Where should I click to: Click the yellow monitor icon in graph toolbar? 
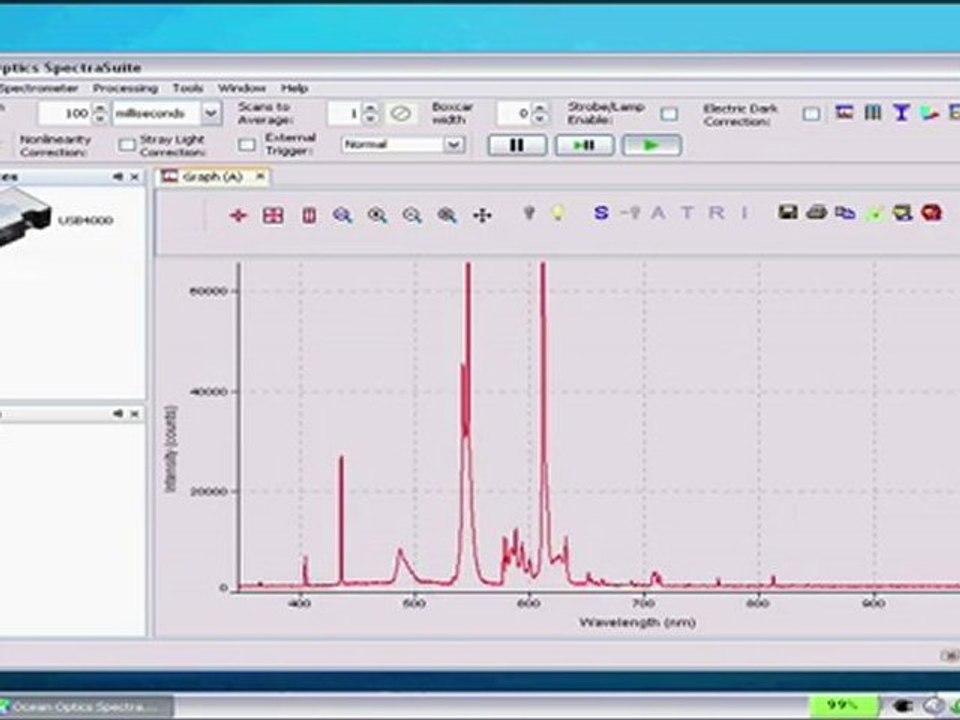[903, 213]
